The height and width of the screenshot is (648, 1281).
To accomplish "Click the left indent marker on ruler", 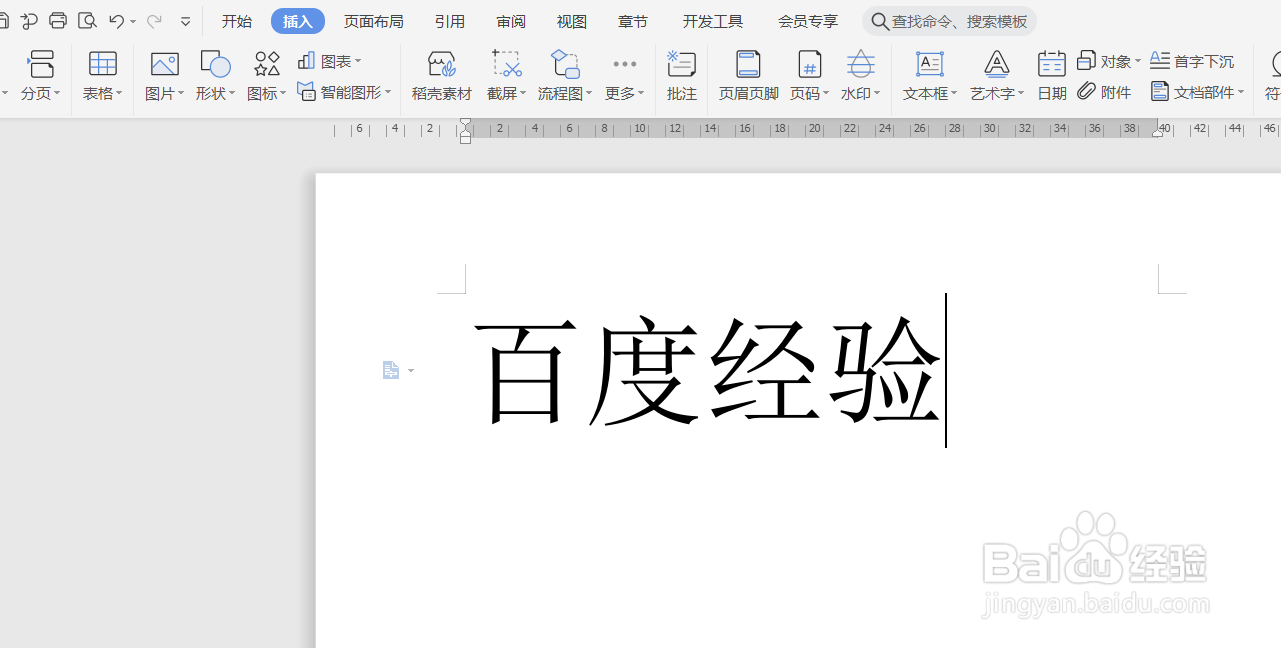I will [465, 135].
